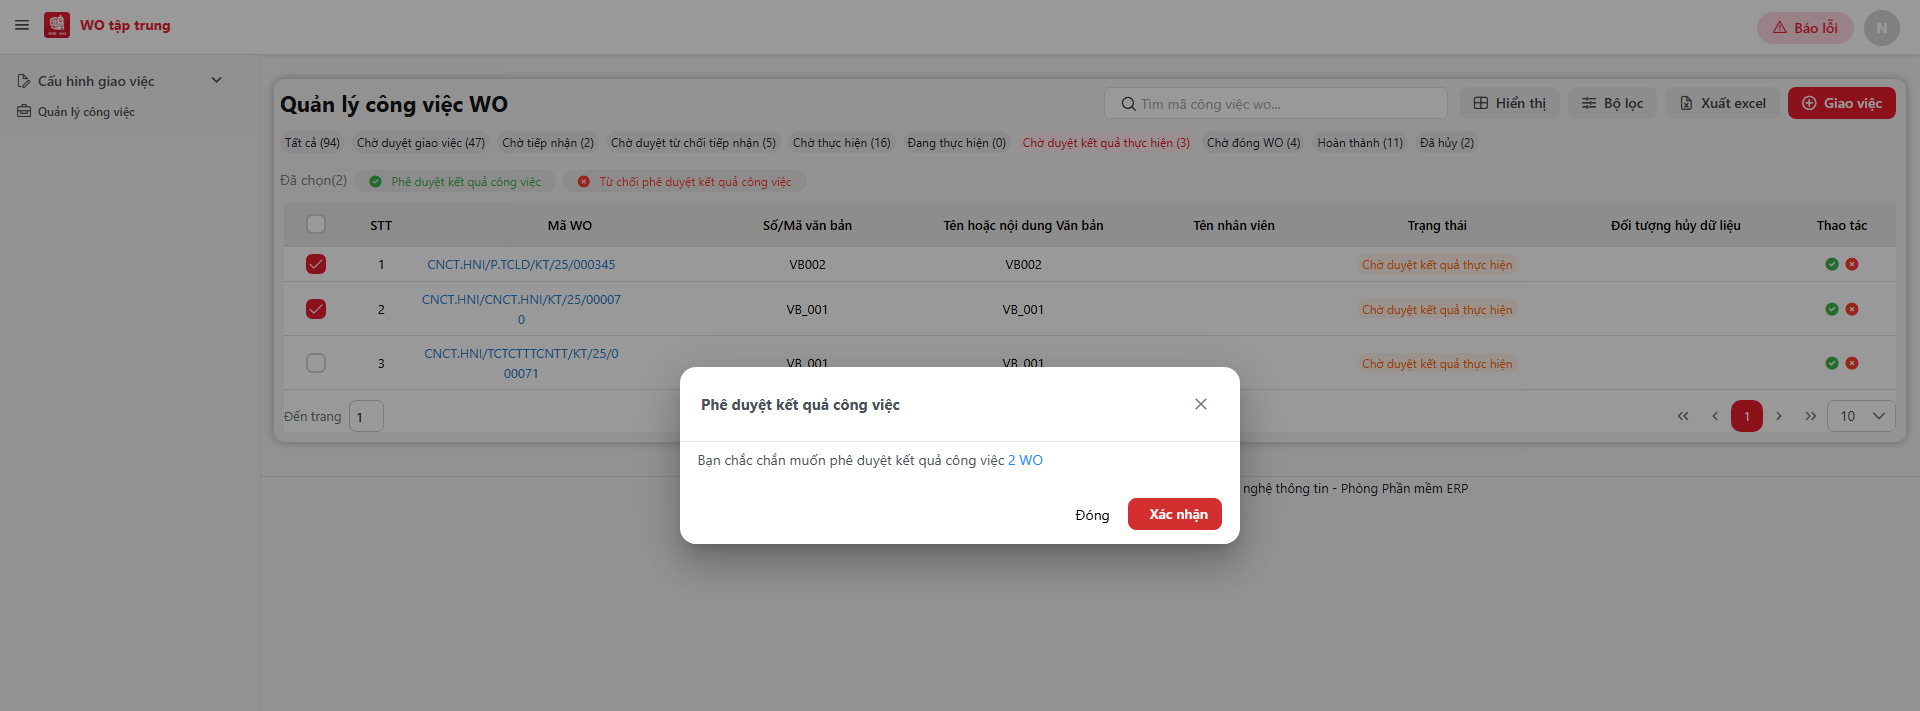Open WO CNCT.HNI/CNCT.HNI/KT/25/000070 link
The height and width of the screenshot is (711, 1920).
coord(521,309)
